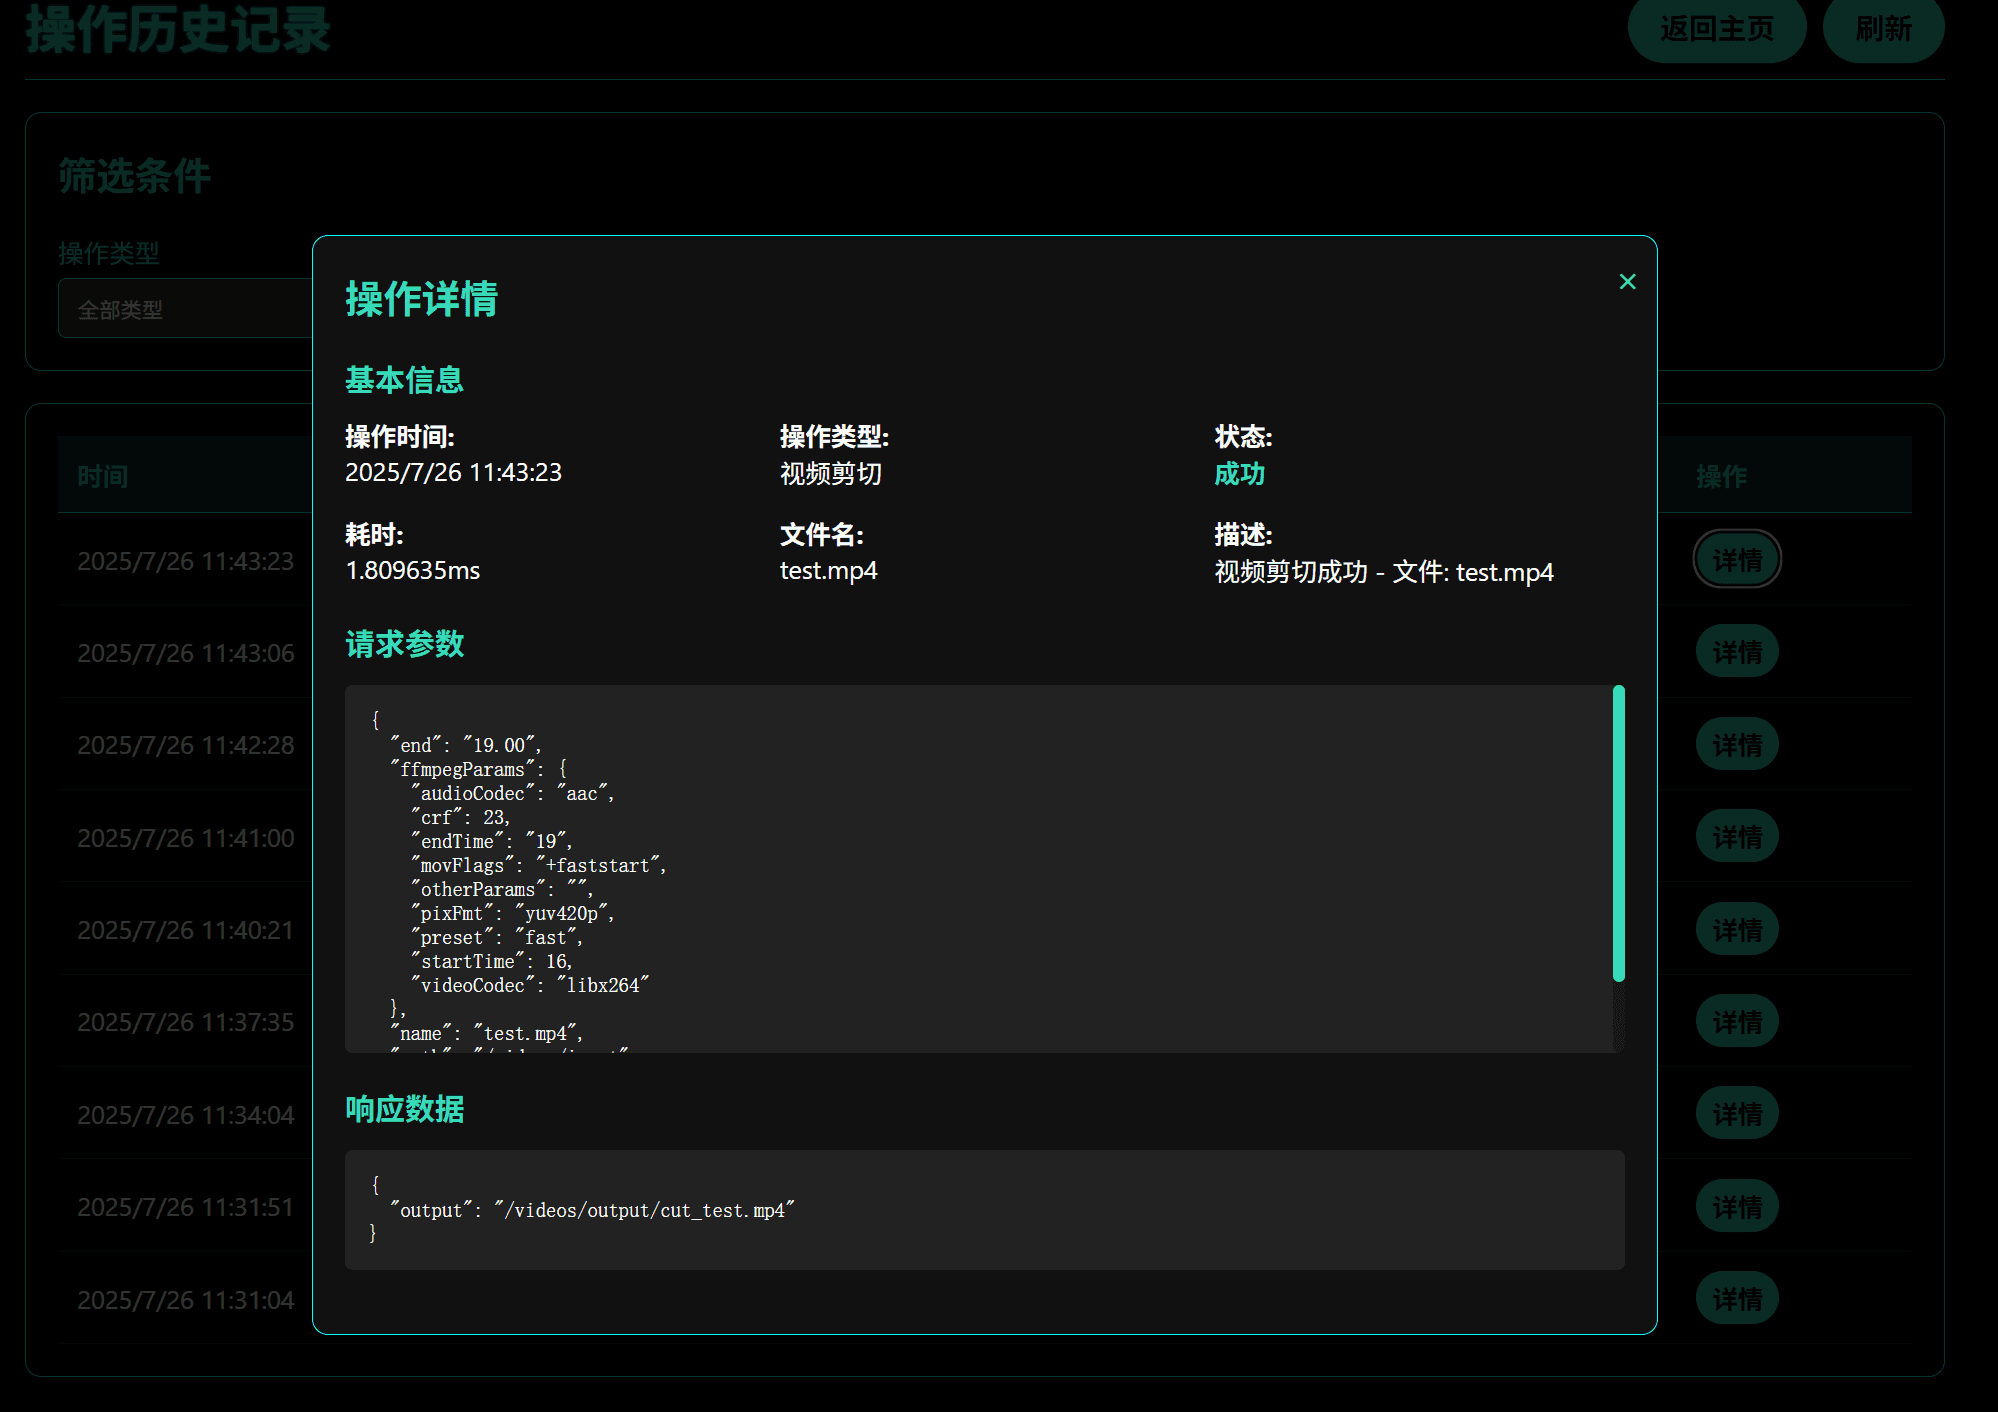The width and height of the screenshot is (1998, 1412).
Task: Click the "pixFmt": "yuv420p" line
Action: (513, 913)
